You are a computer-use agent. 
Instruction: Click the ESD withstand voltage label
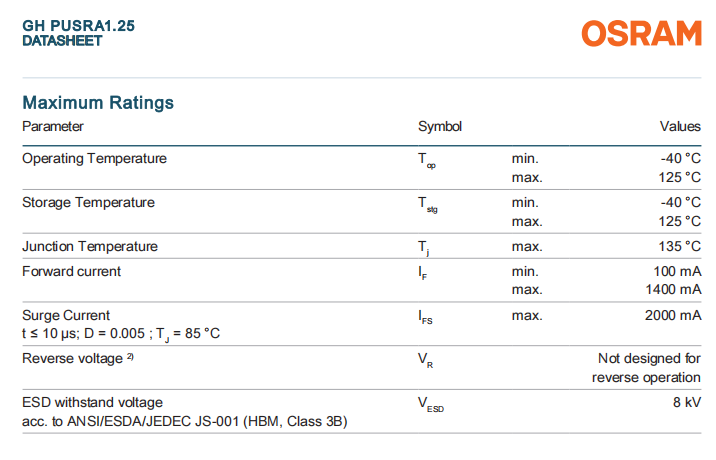[x=92, y=402]
